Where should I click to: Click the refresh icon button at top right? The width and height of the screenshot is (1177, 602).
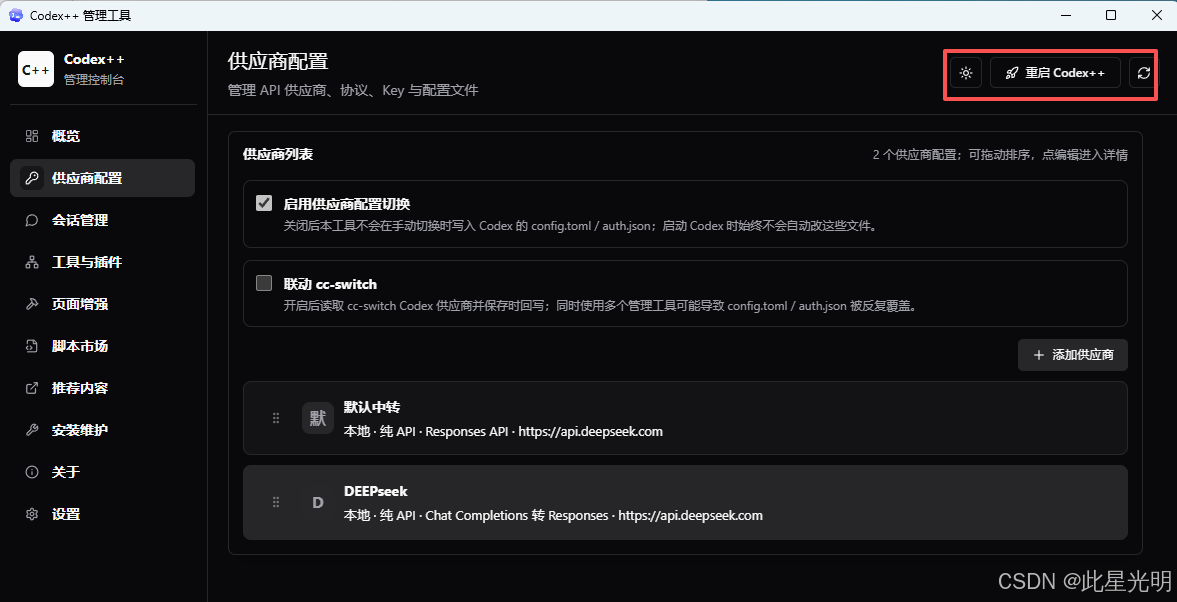1143,73
